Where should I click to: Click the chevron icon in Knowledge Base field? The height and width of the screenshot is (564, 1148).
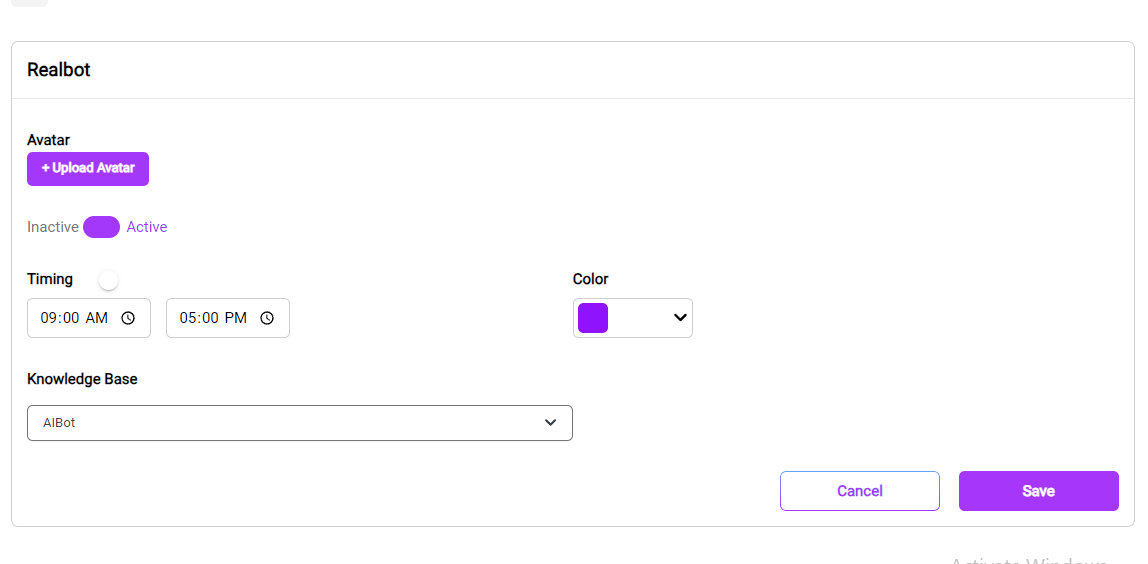[551, 423]
